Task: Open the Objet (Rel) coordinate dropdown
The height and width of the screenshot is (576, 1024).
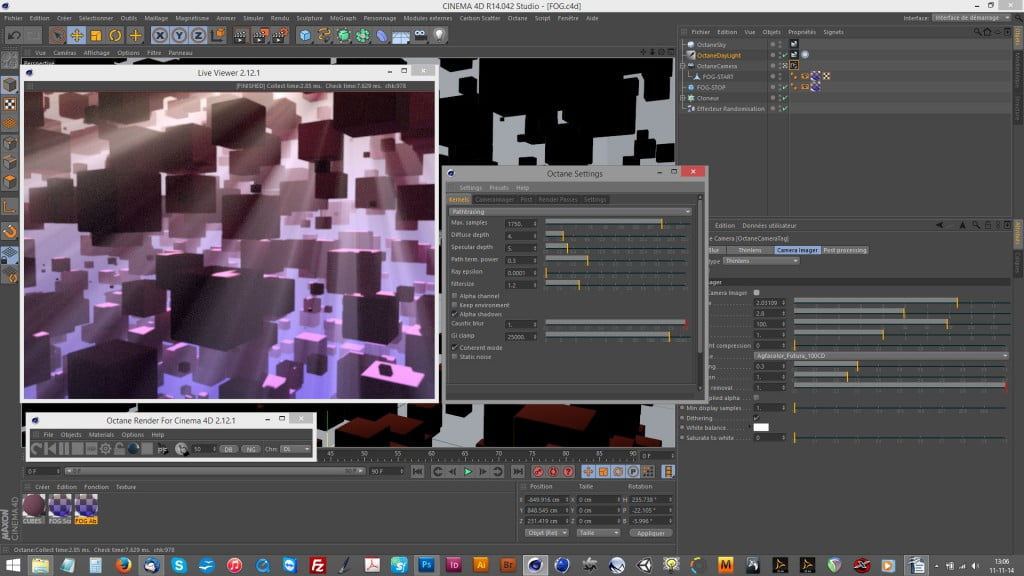Action: (546, 533)
